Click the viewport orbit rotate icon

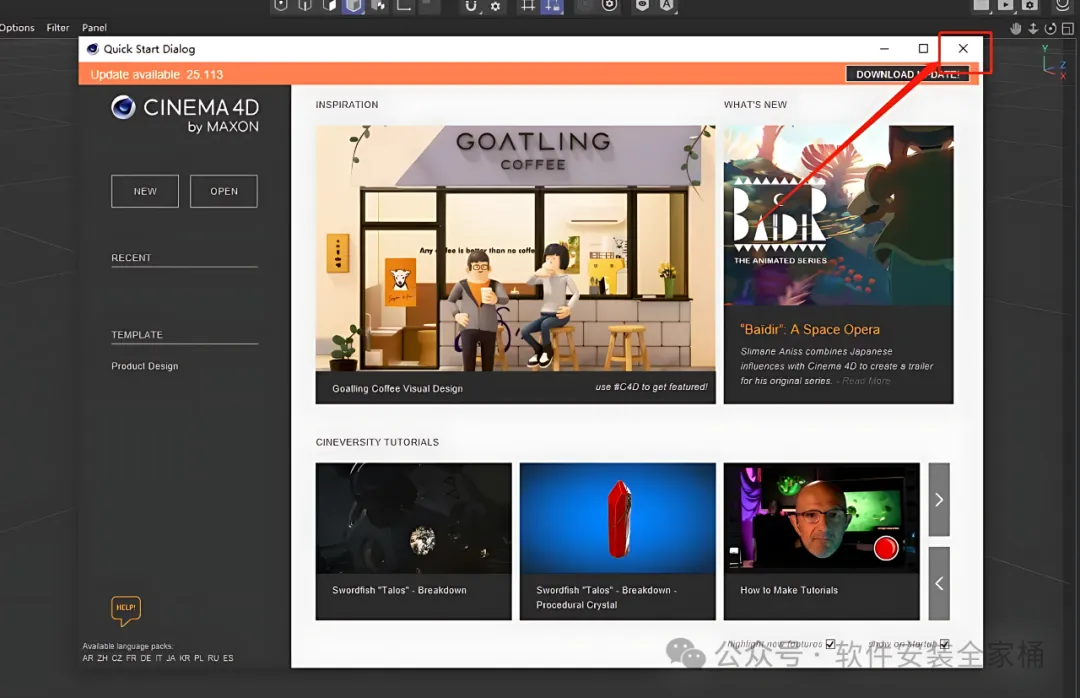(1050, 28)
